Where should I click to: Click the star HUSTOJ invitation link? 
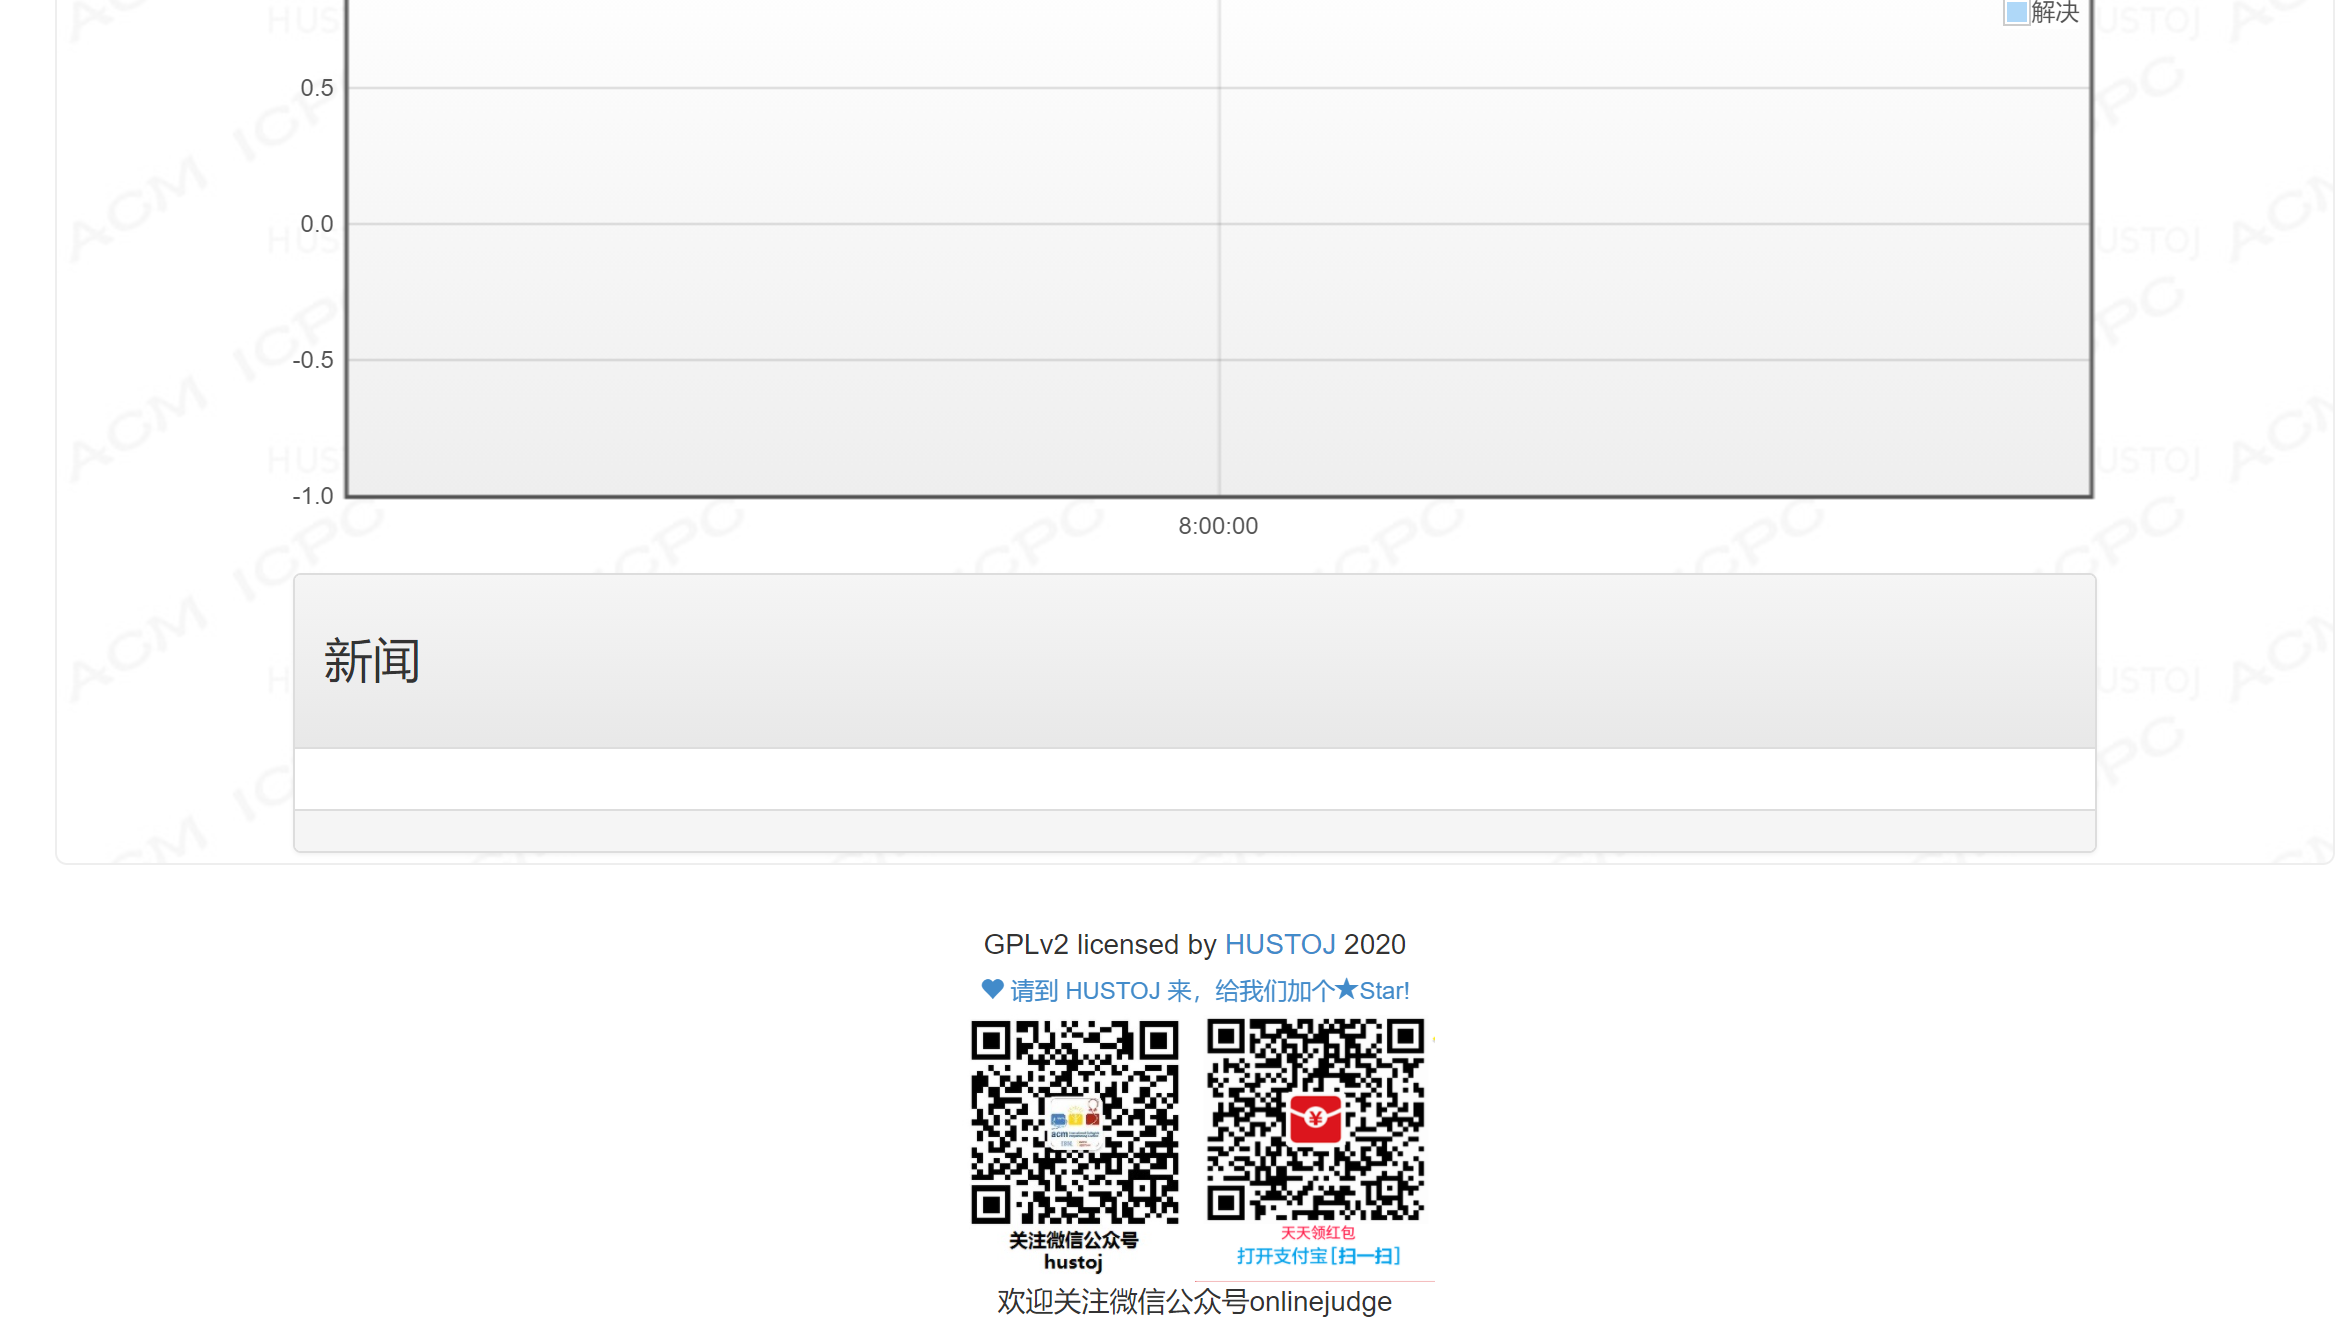1195,990
